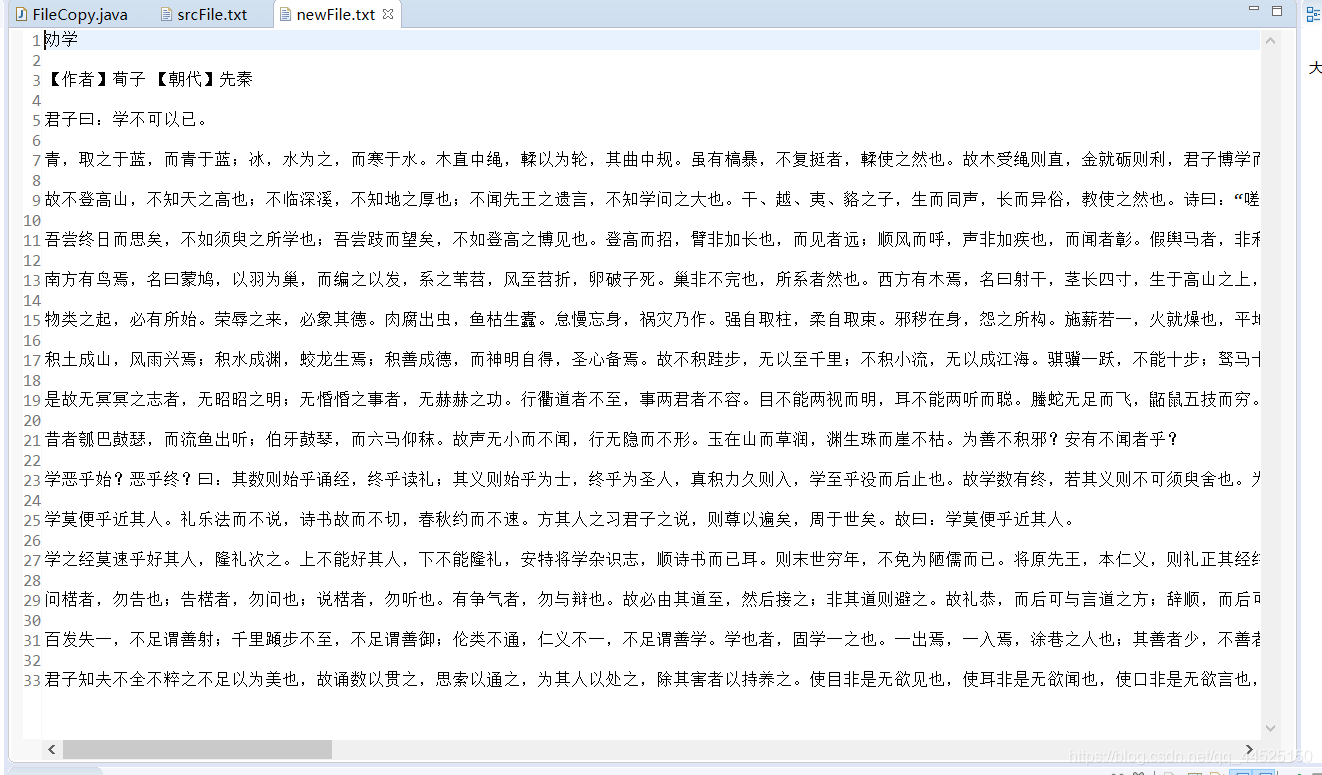
Task: Click line 23 beginning '学恶乎始'
Action: click(x=651, y=480)
